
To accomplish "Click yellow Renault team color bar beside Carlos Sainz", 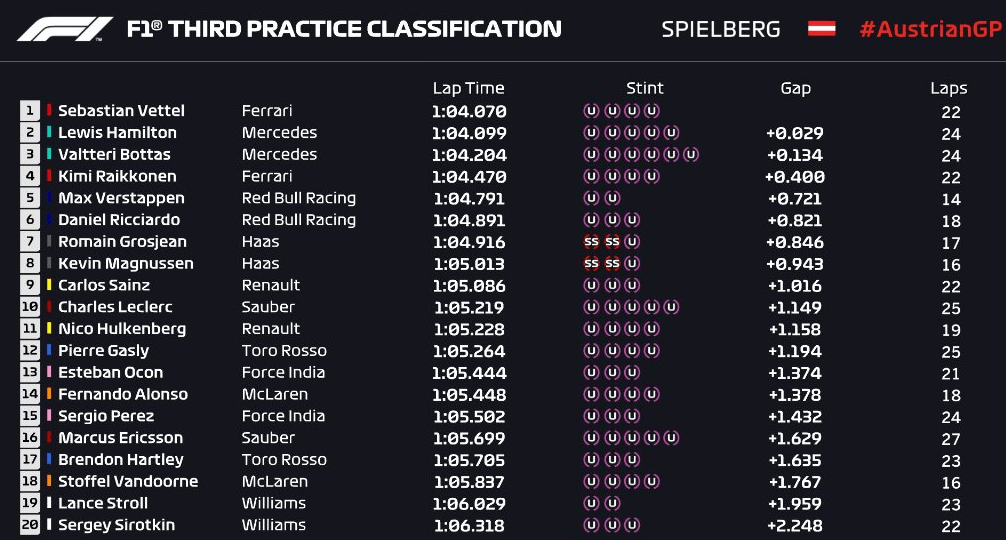I will tap(49, 285).
